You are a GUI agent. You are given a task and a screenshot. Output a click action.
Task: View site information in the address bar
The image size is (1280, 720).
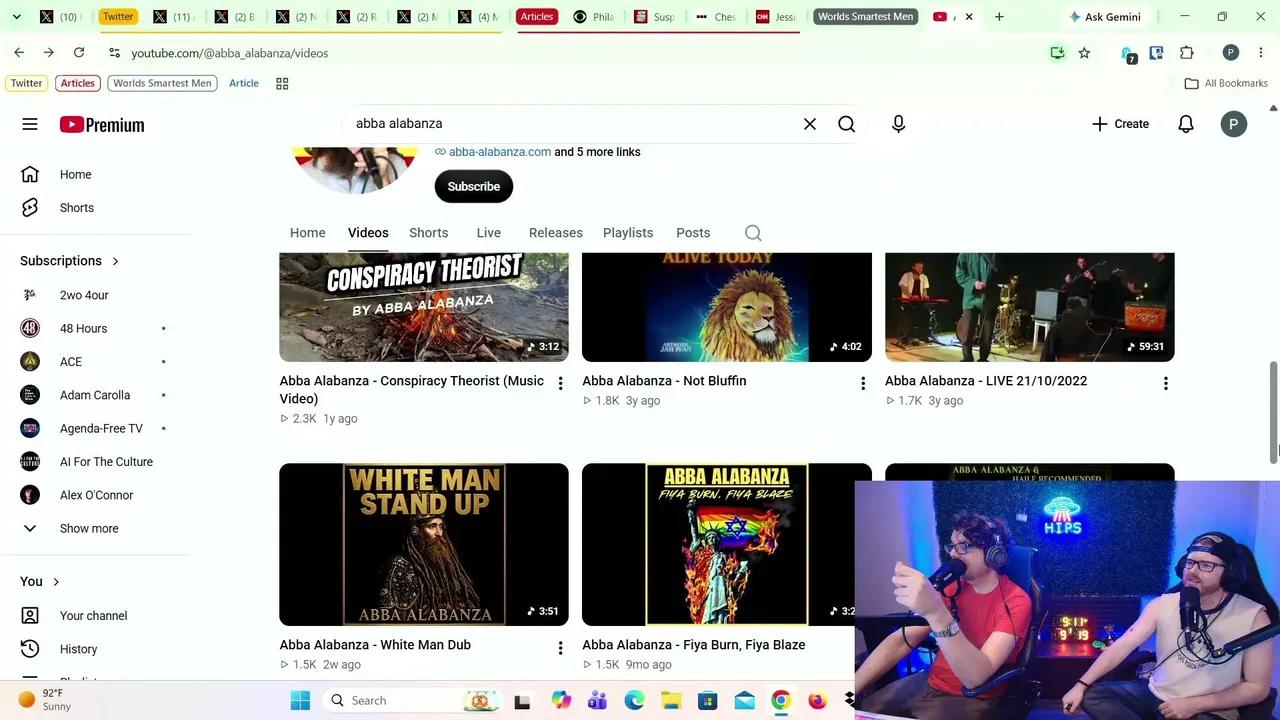coord(114,53)
